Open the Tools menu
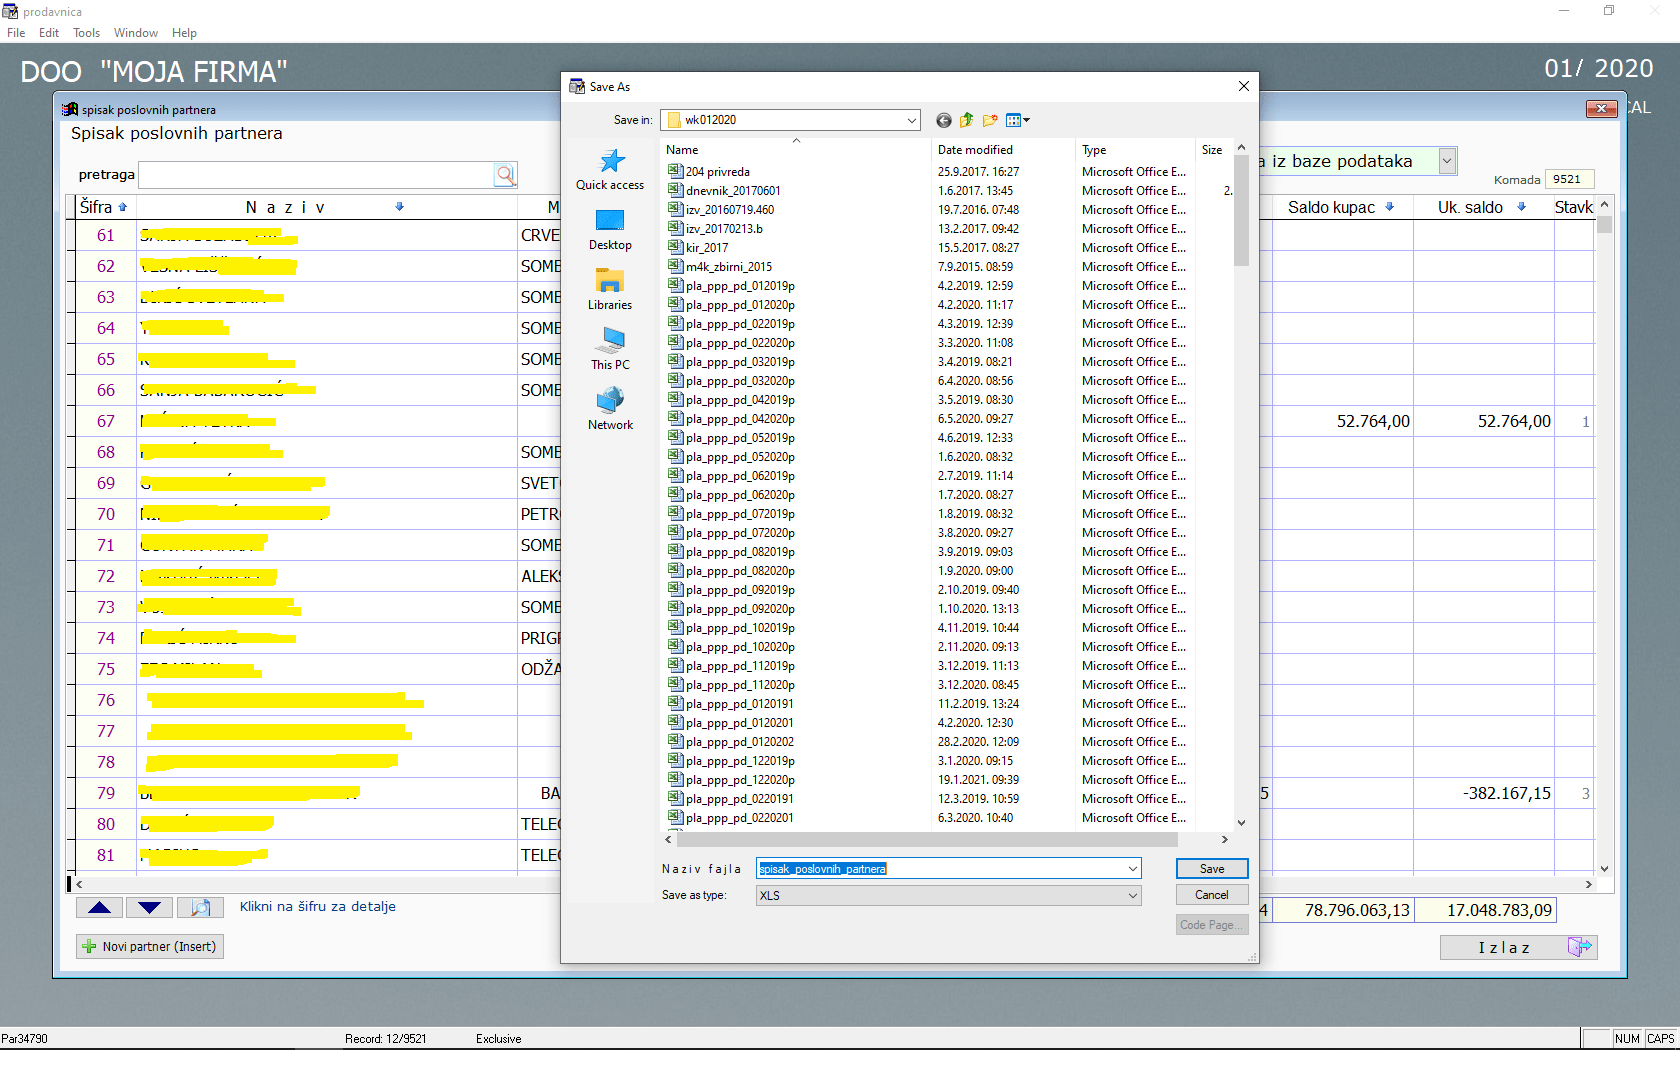1680x1078 pixels. (x=86, y=33)
